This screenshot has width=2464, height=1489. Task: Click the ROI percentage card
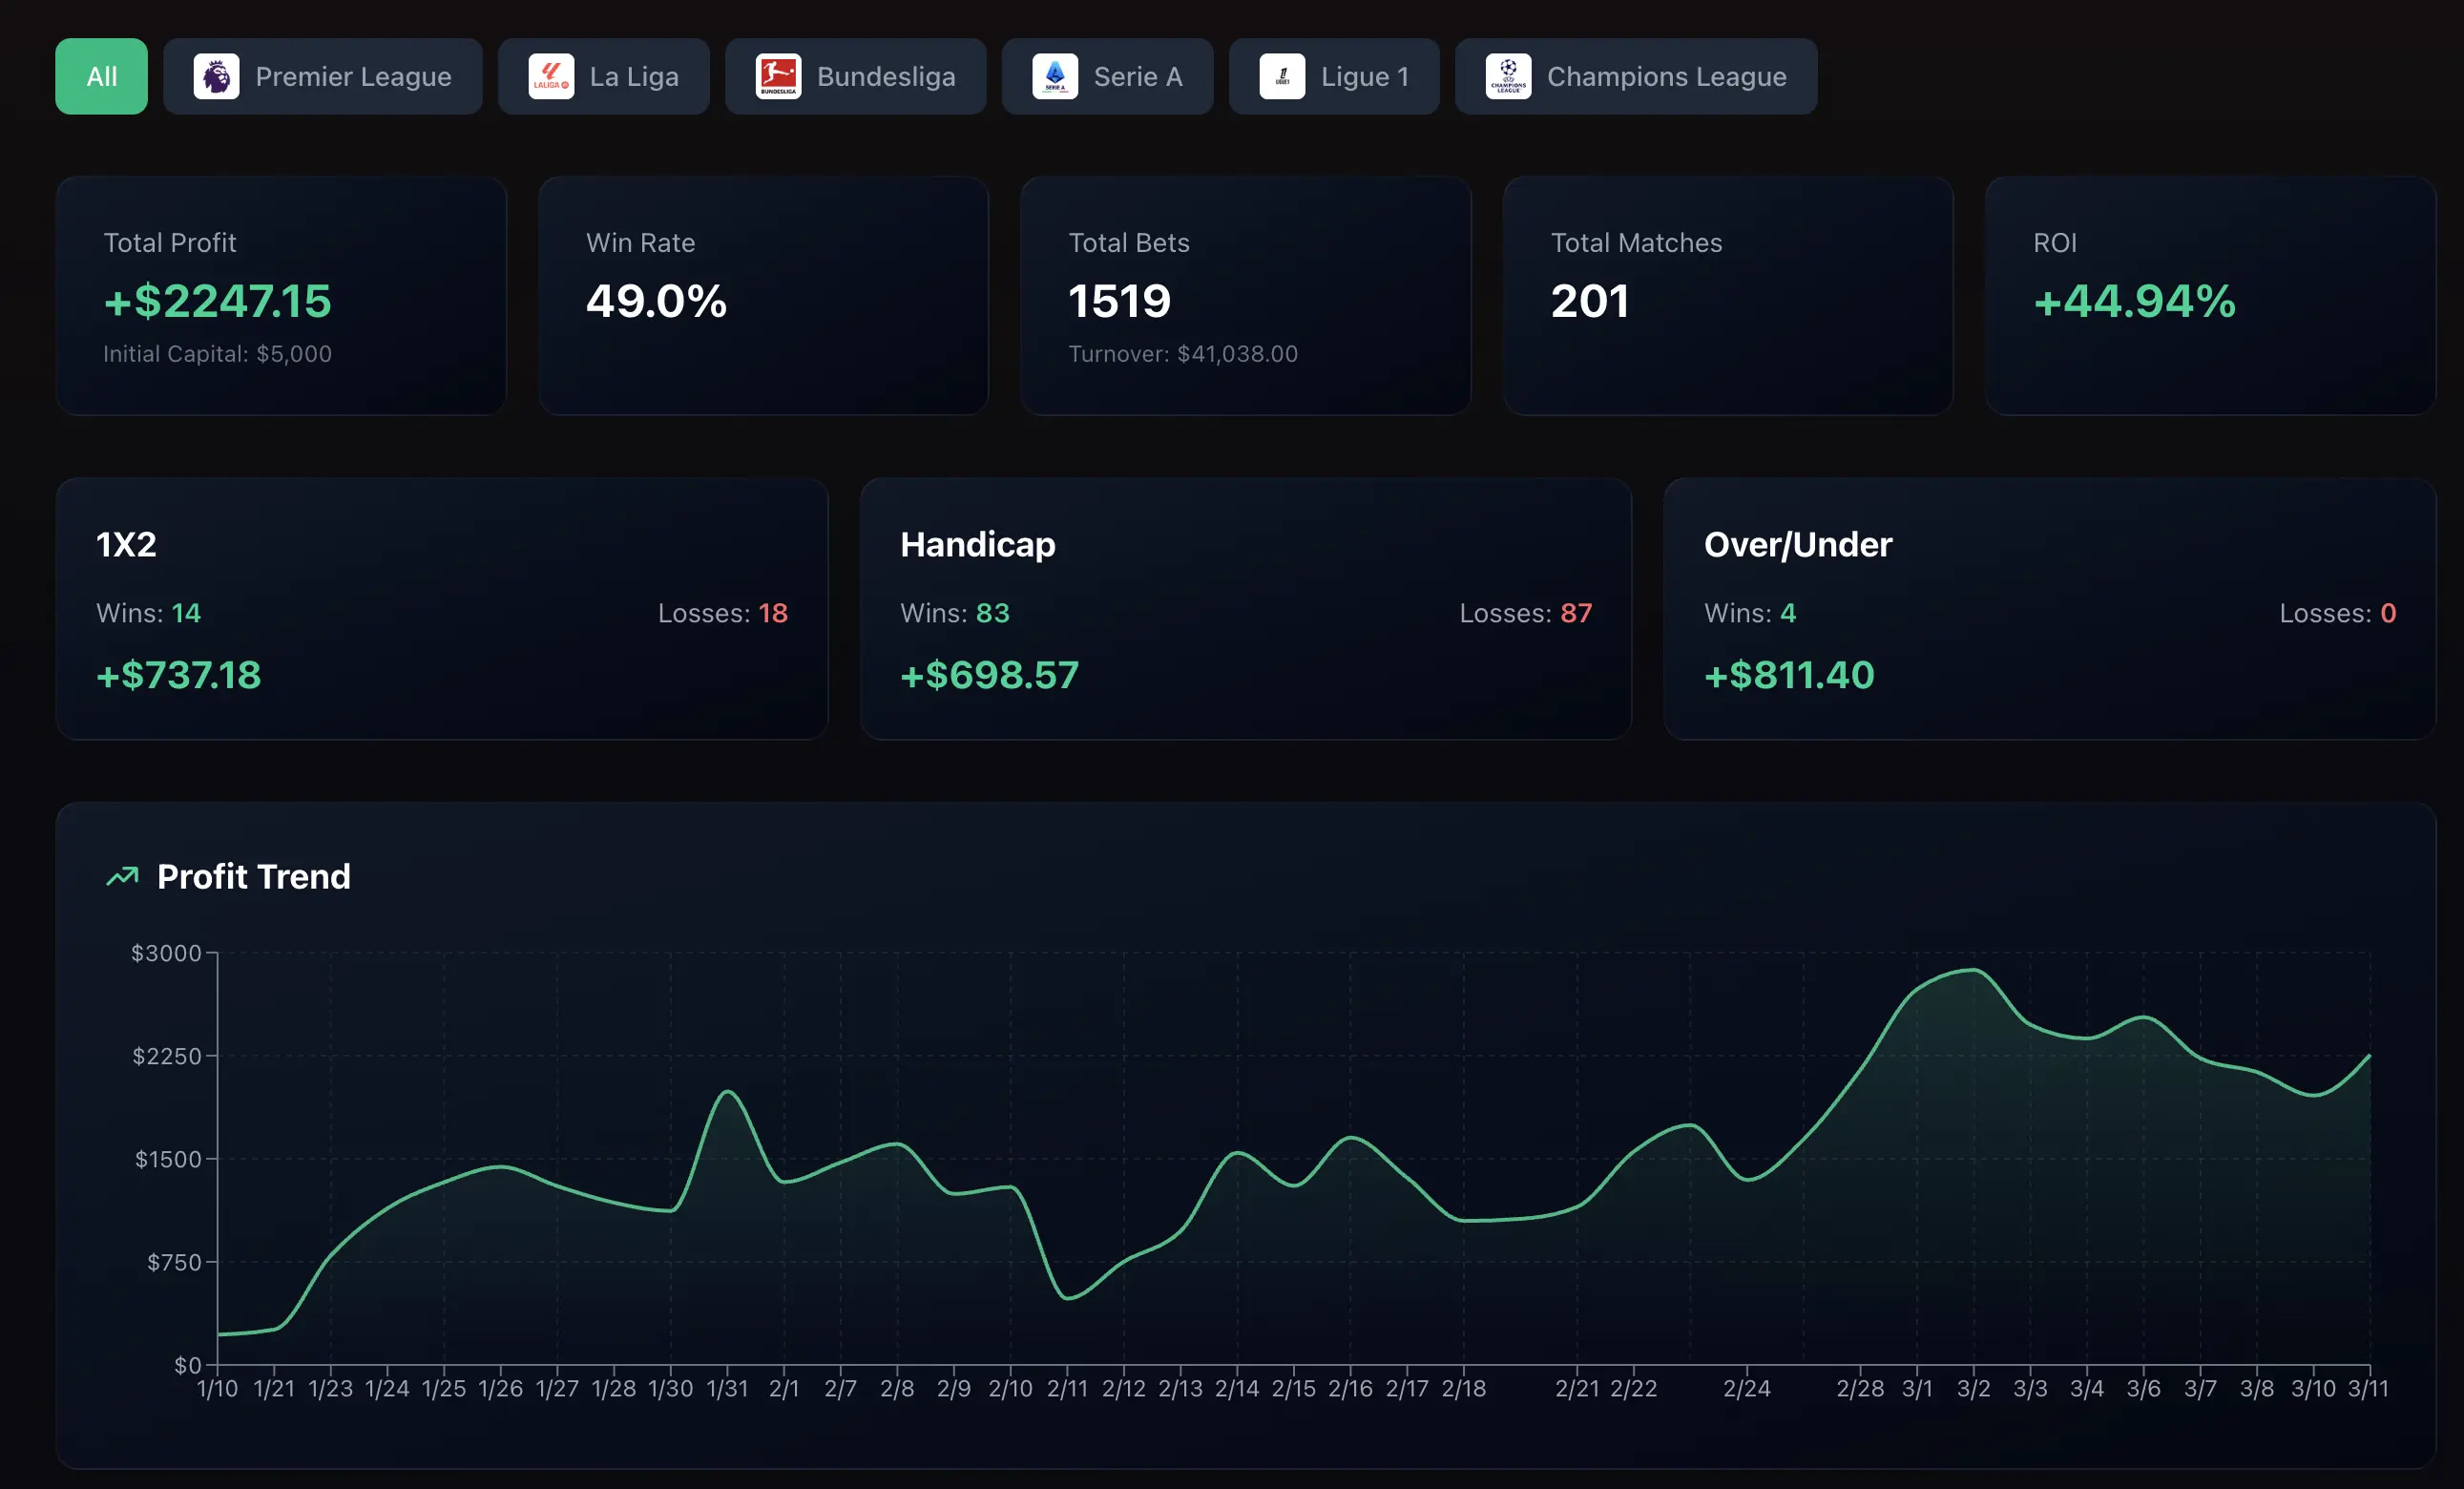2210,295
